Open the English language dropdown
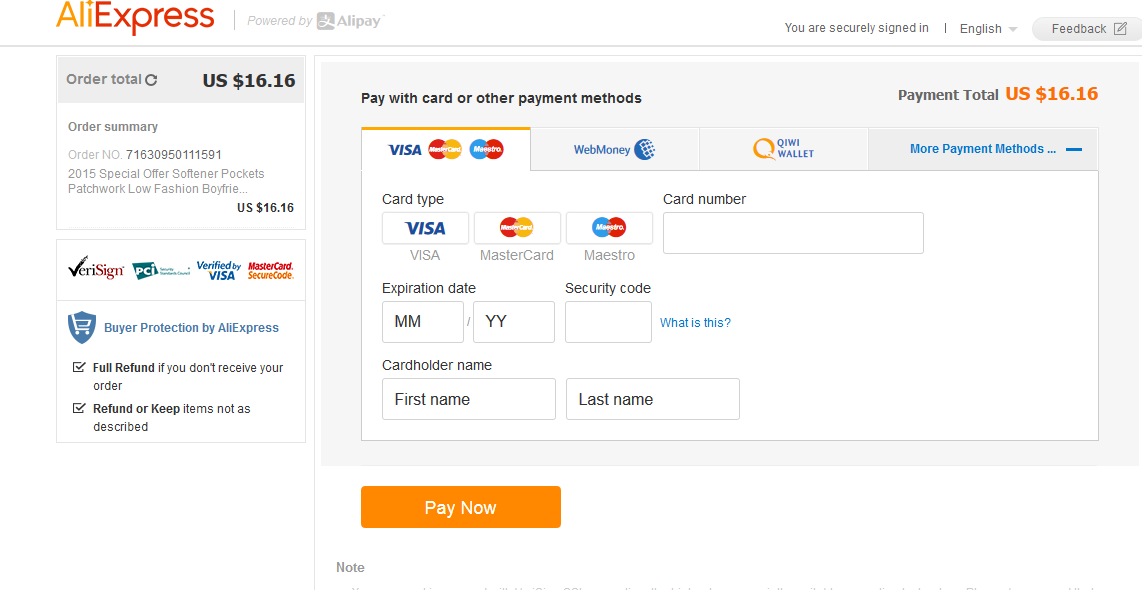This screenshot has width=1142, height=590. click(988, 29)
